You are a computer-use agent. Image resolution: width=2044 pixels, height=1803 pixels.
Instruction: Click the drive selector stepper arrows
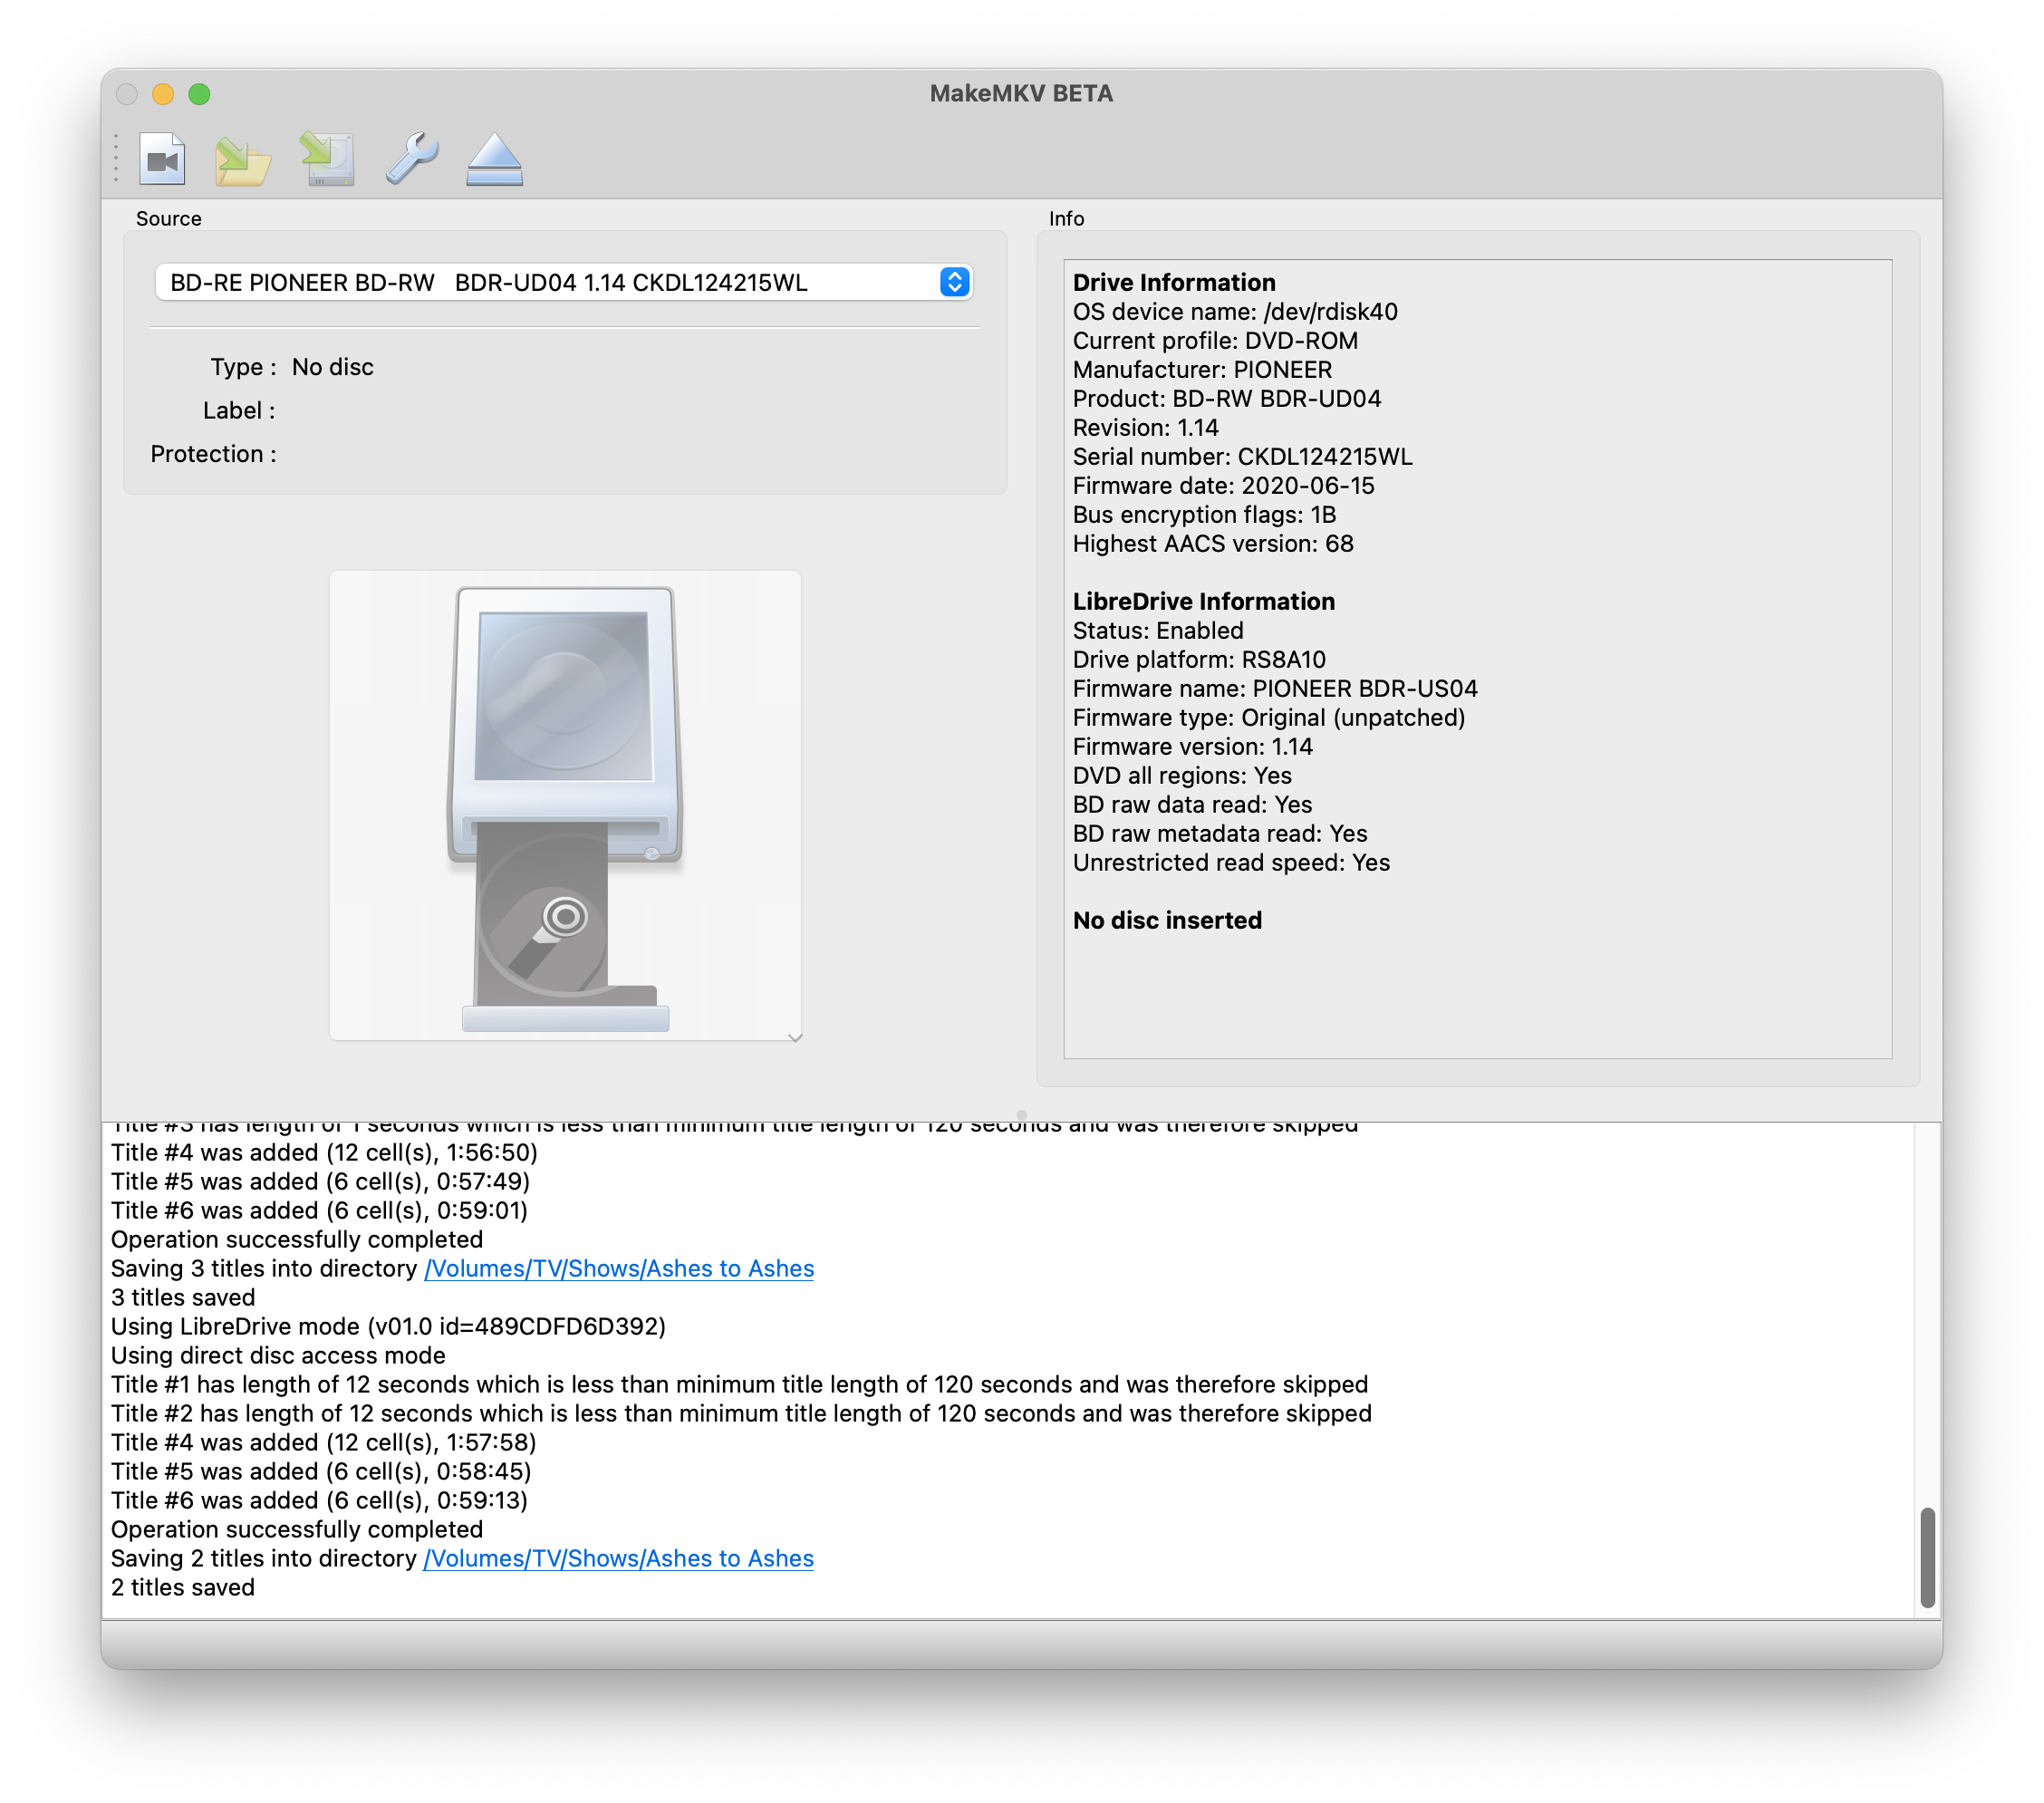(953, 283)
